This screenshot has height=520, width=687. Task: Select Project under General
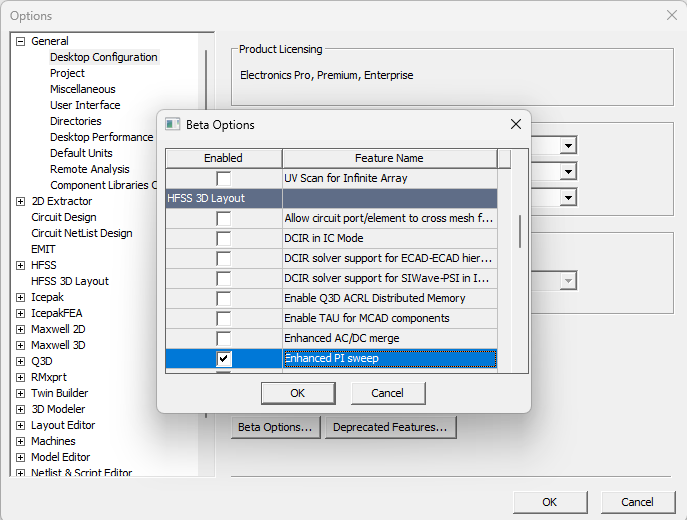(67, 73)
